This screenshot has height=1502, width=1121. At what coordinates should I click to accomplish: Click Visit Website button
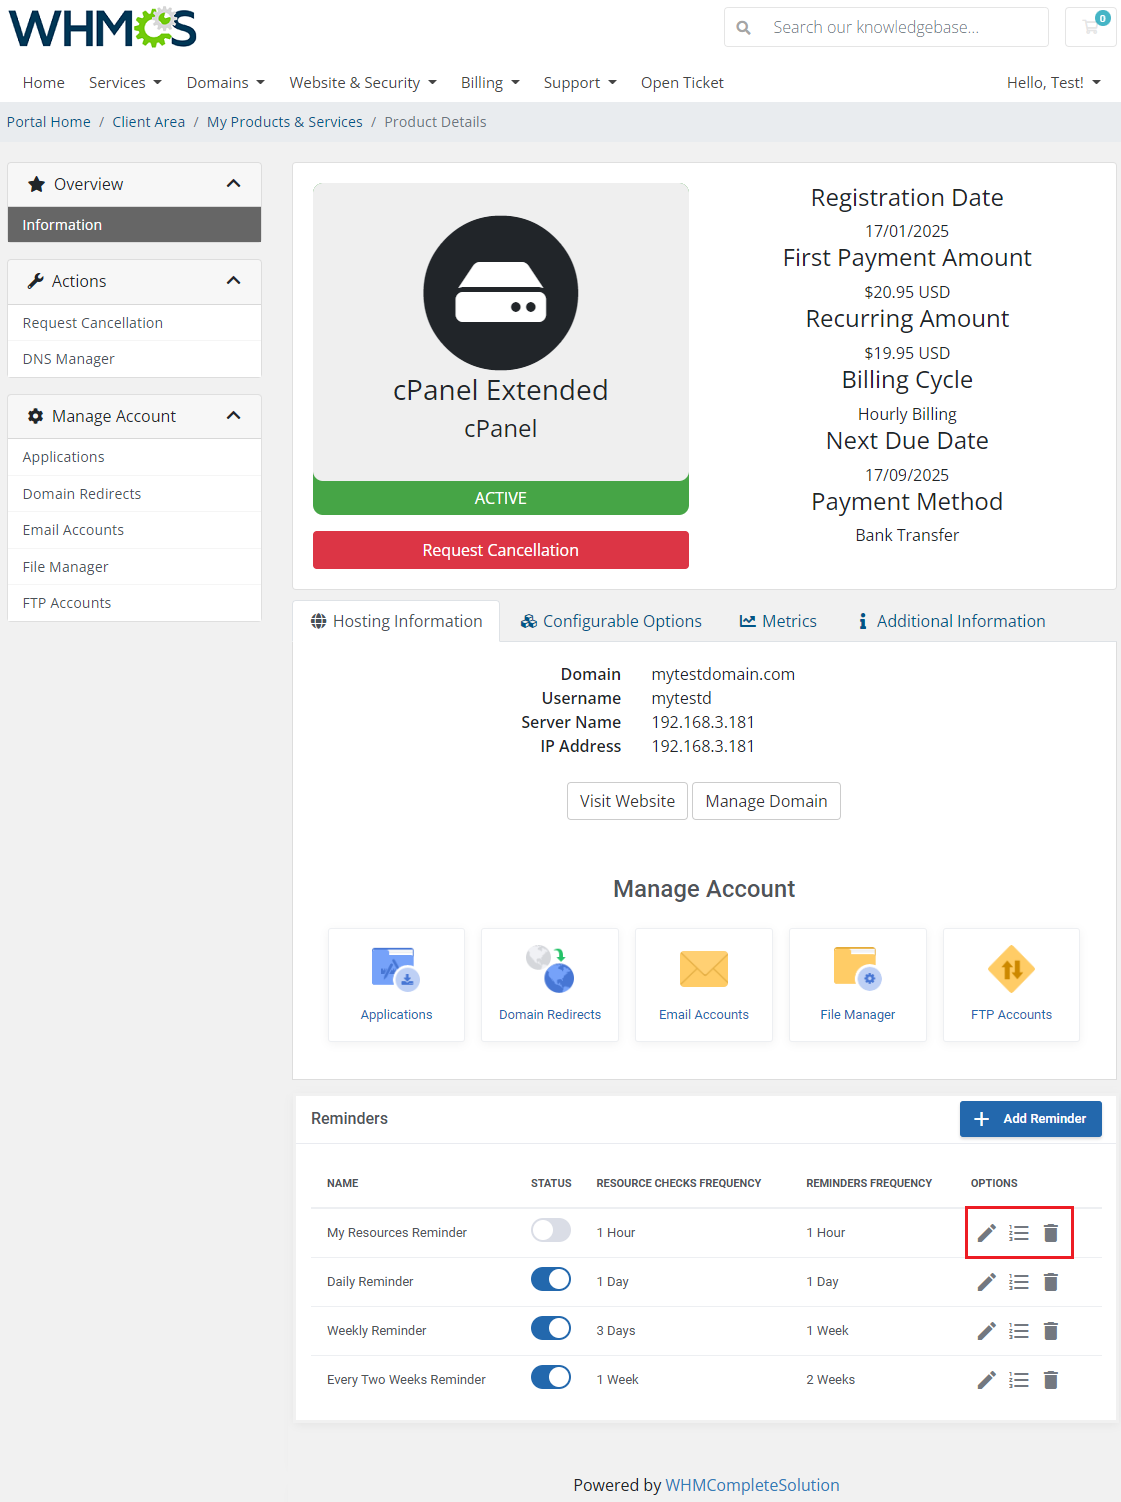coord(627,801)
